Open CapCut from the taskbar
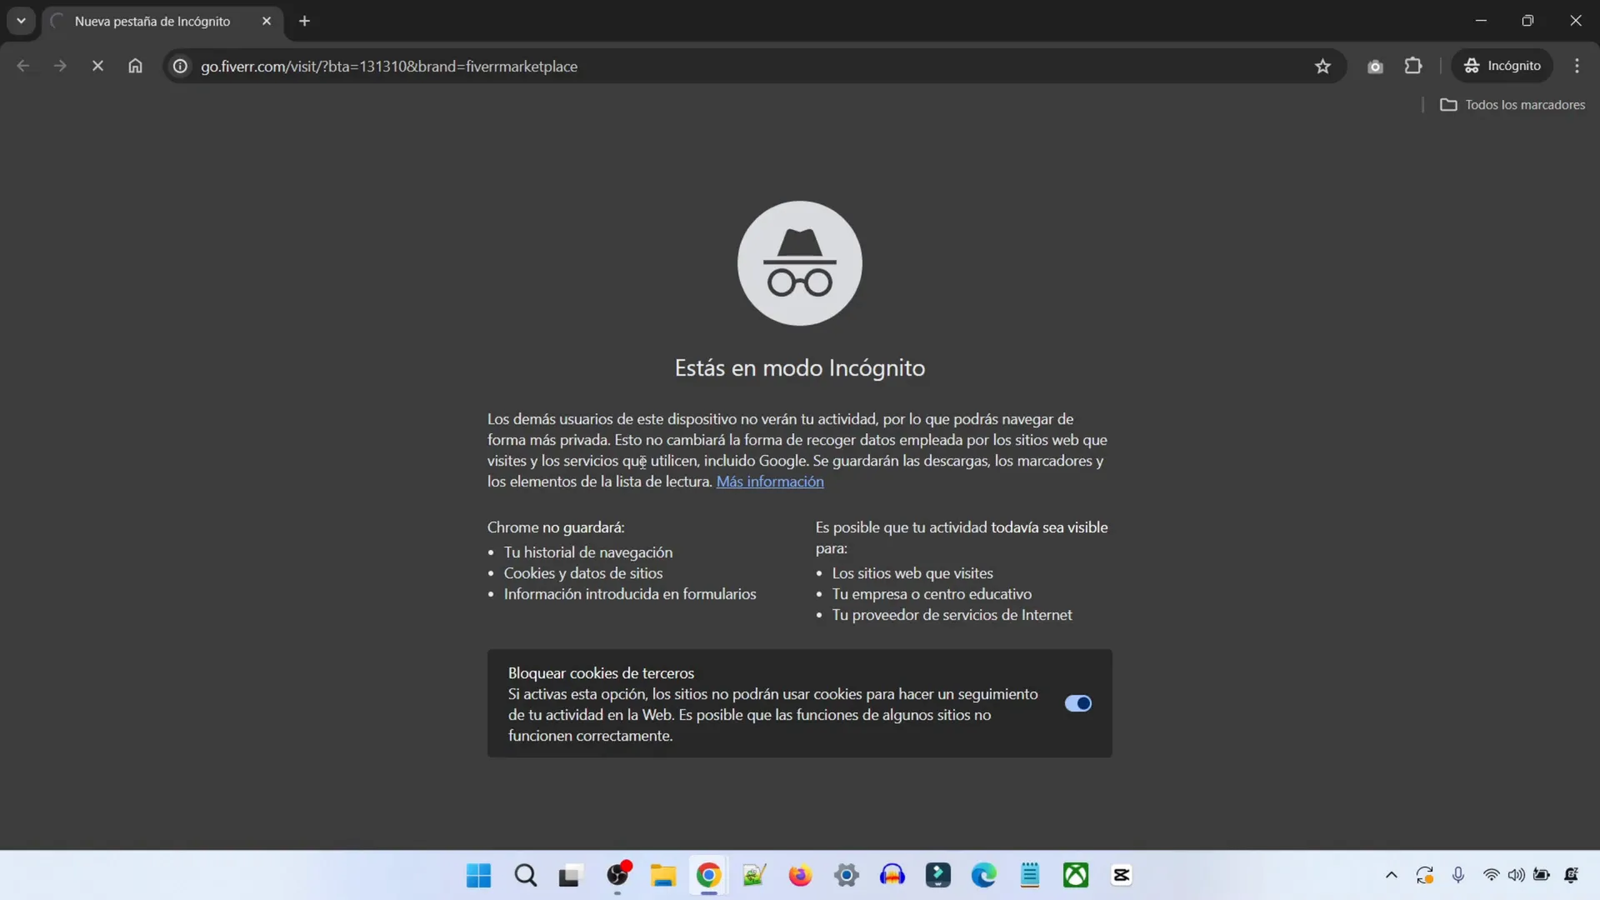 (1120, 875)
